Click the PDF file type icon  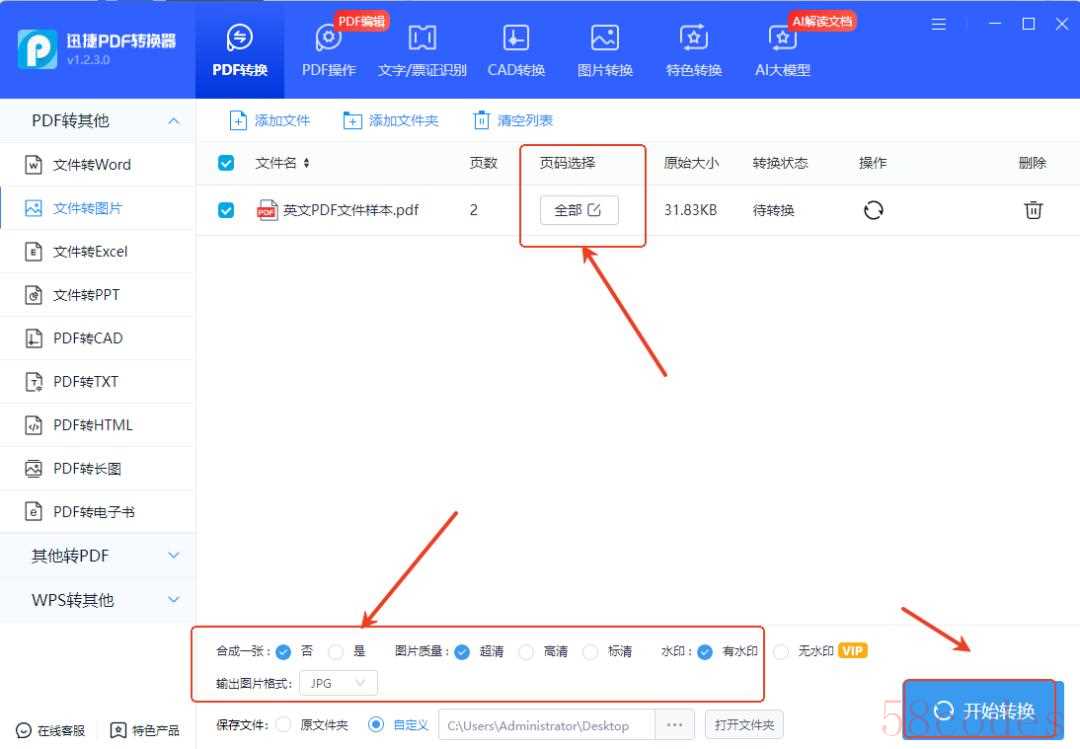click(x=267, y=209)
